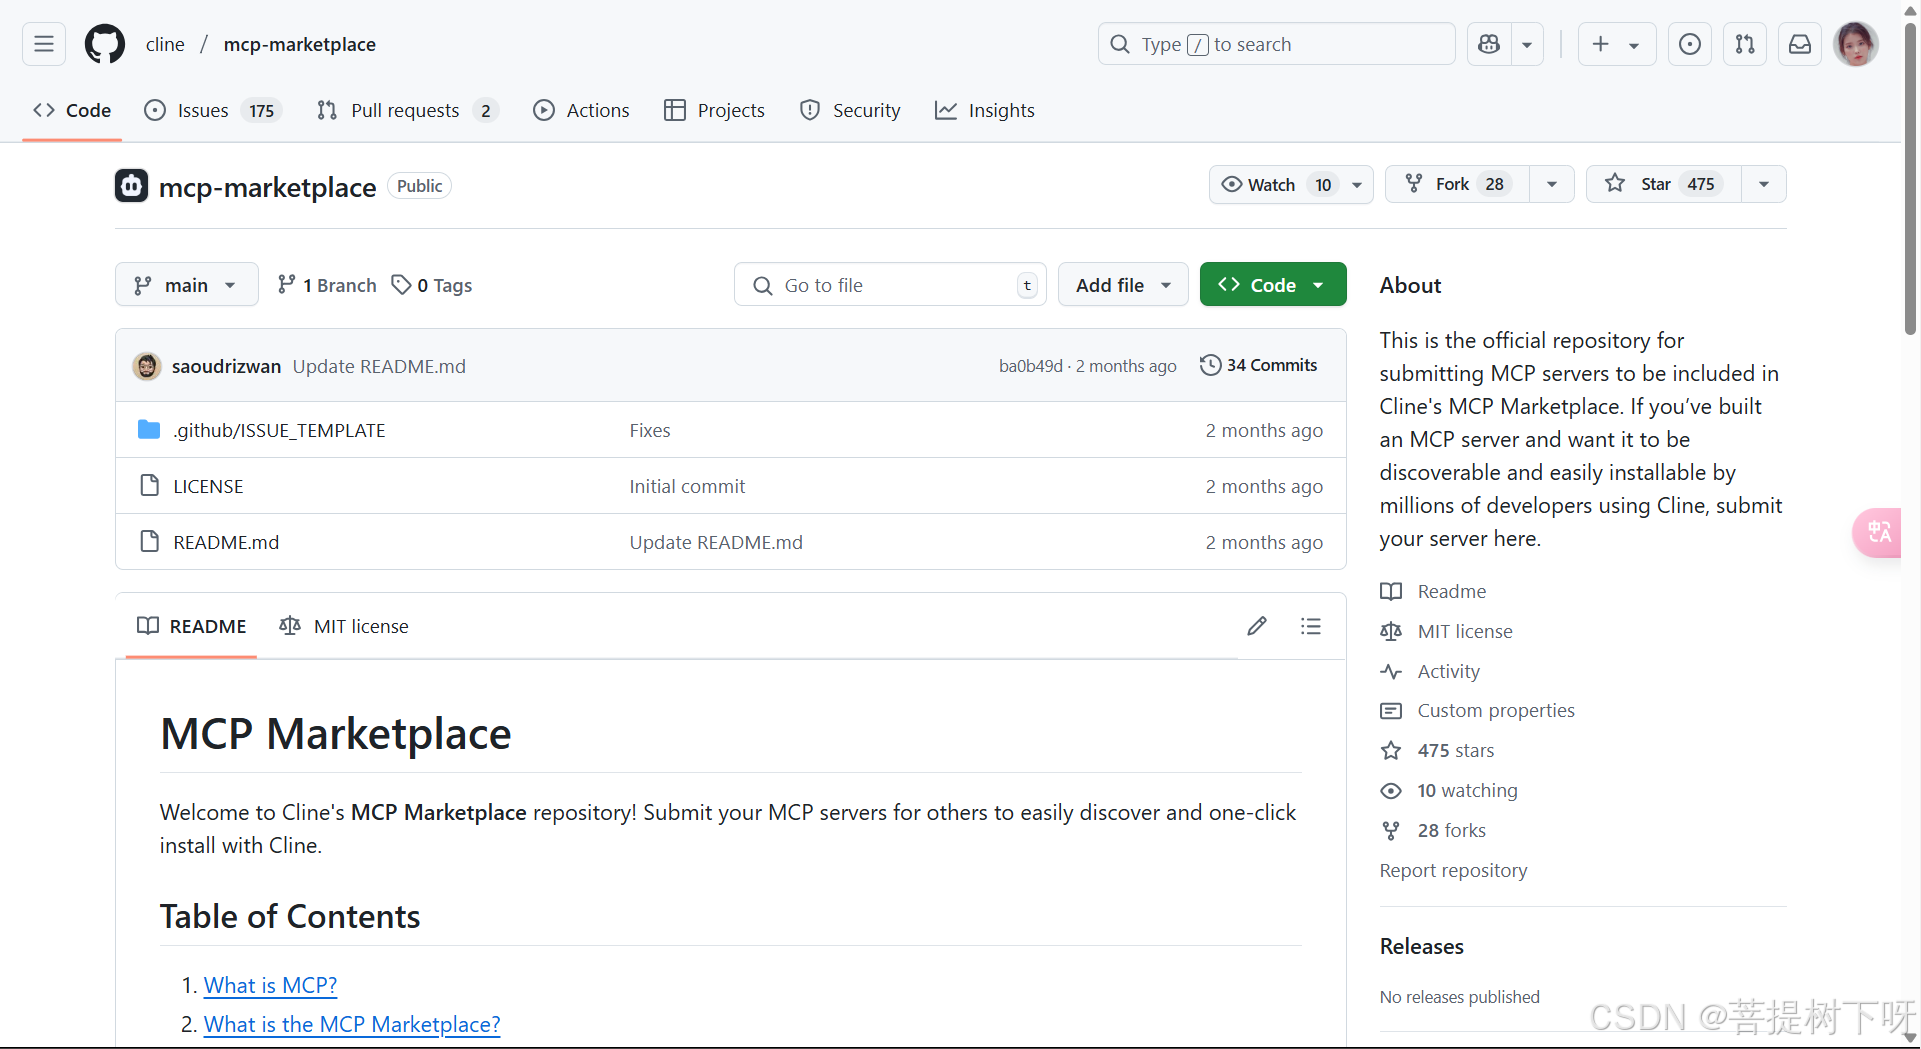Switch to the MIT license tab
Screen dimensions: 1921x1049
pos(344,626)
